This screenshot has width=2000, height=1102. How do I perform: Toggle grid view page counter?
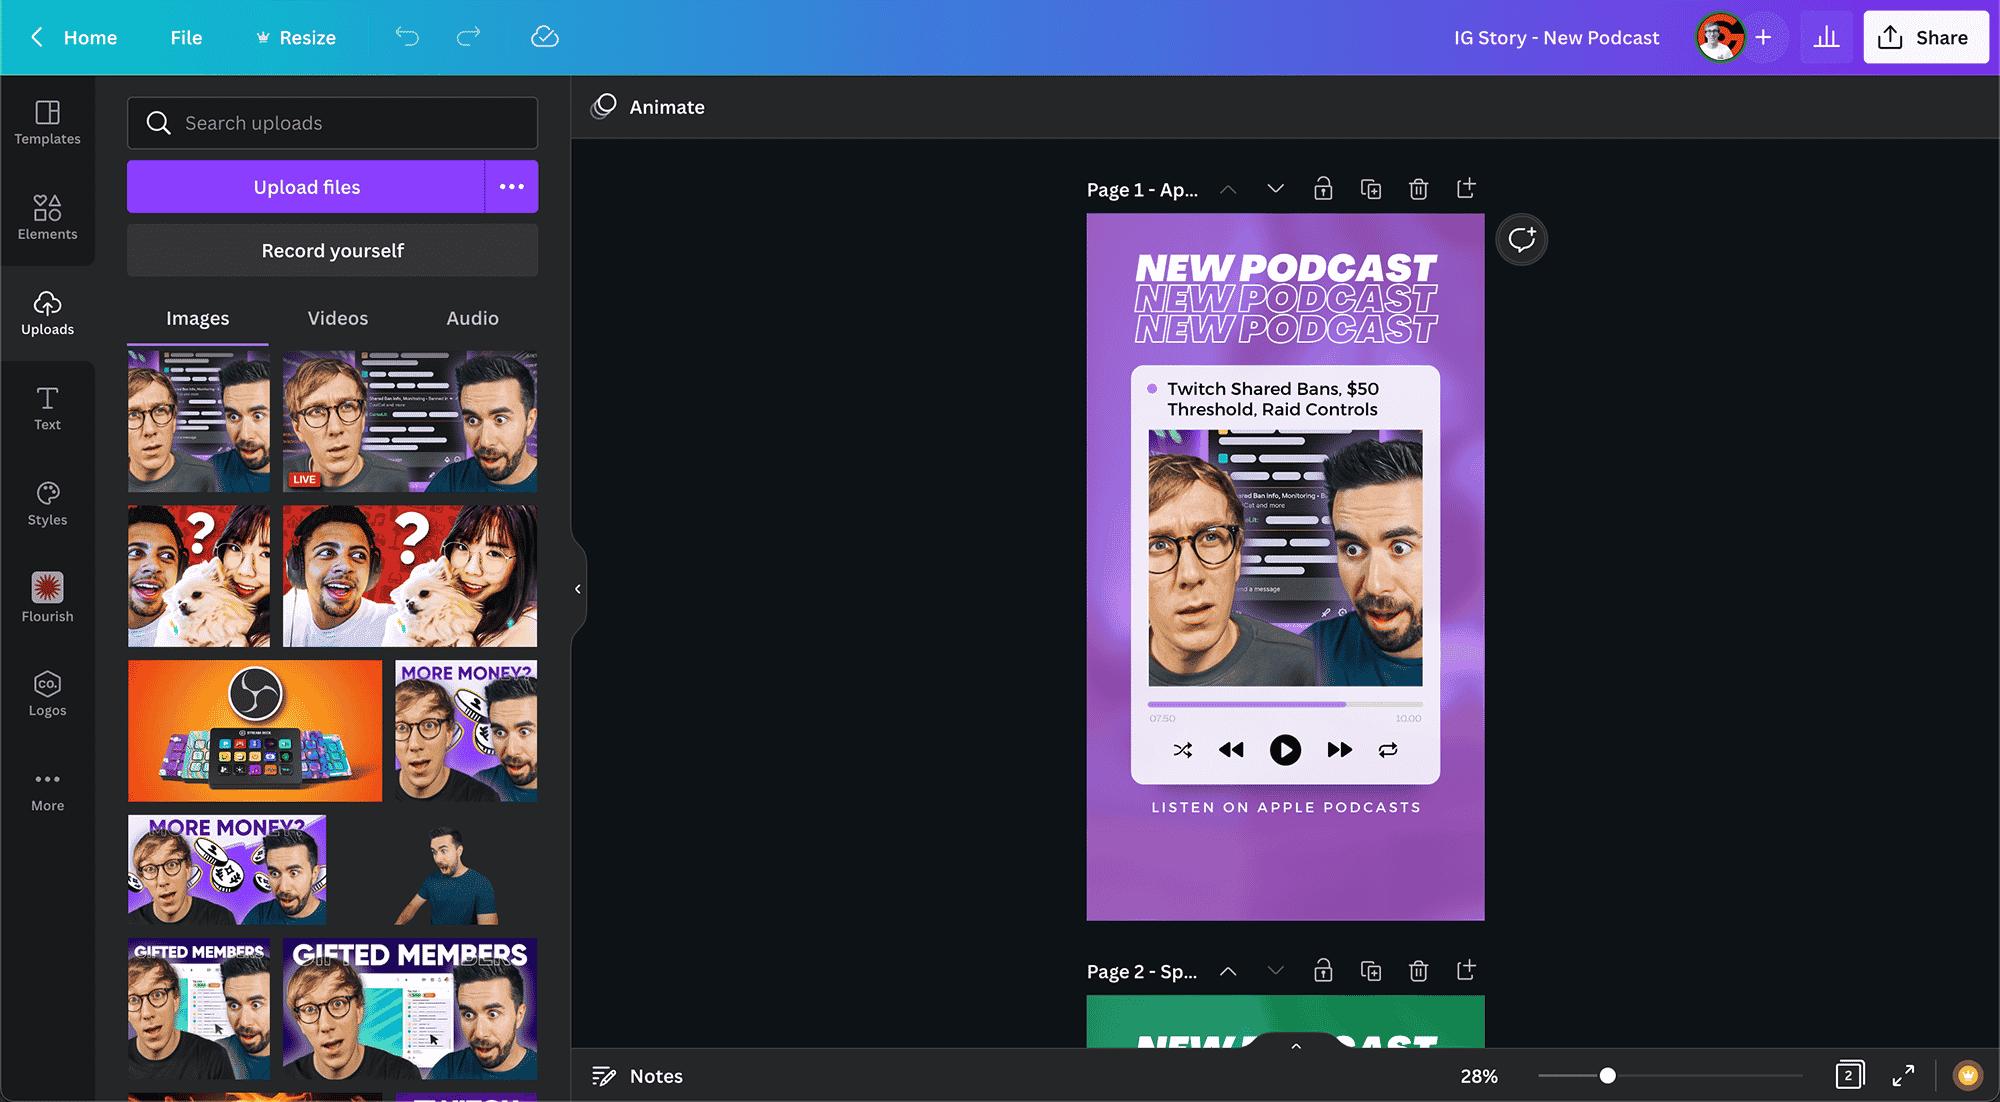(1849, 1075)
